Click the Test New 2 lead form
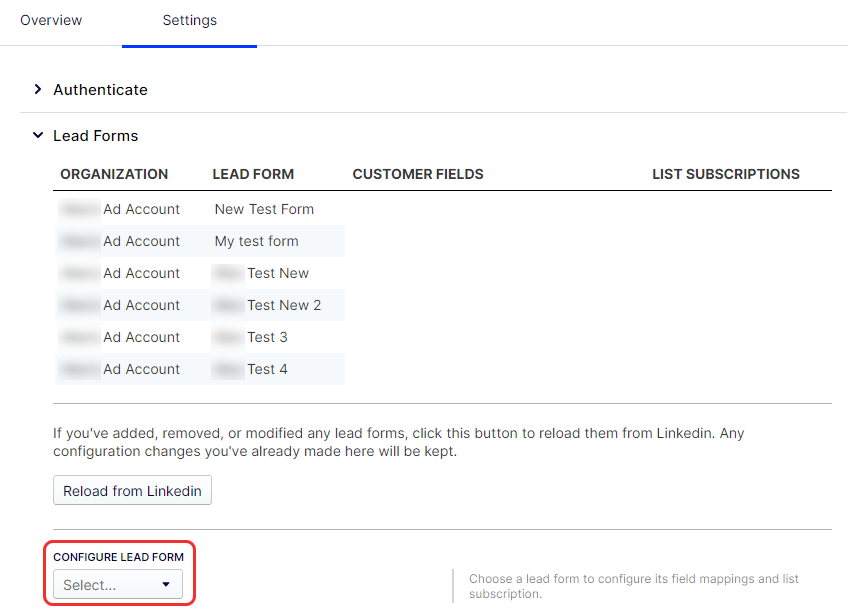The image size is (848, 612). pos(284,305)
